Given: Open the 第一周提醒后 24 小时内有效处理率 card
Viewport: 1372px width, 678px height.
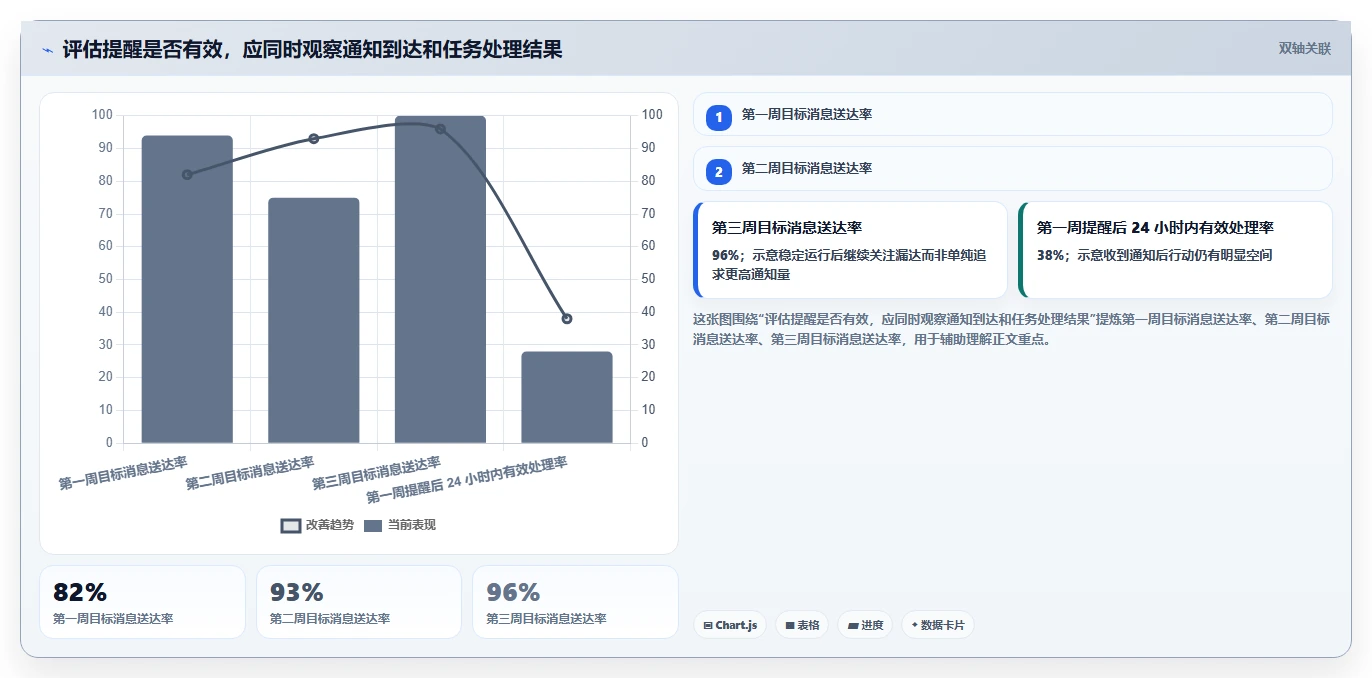Looking at the screenshot, I should (x=1175, y=250).
